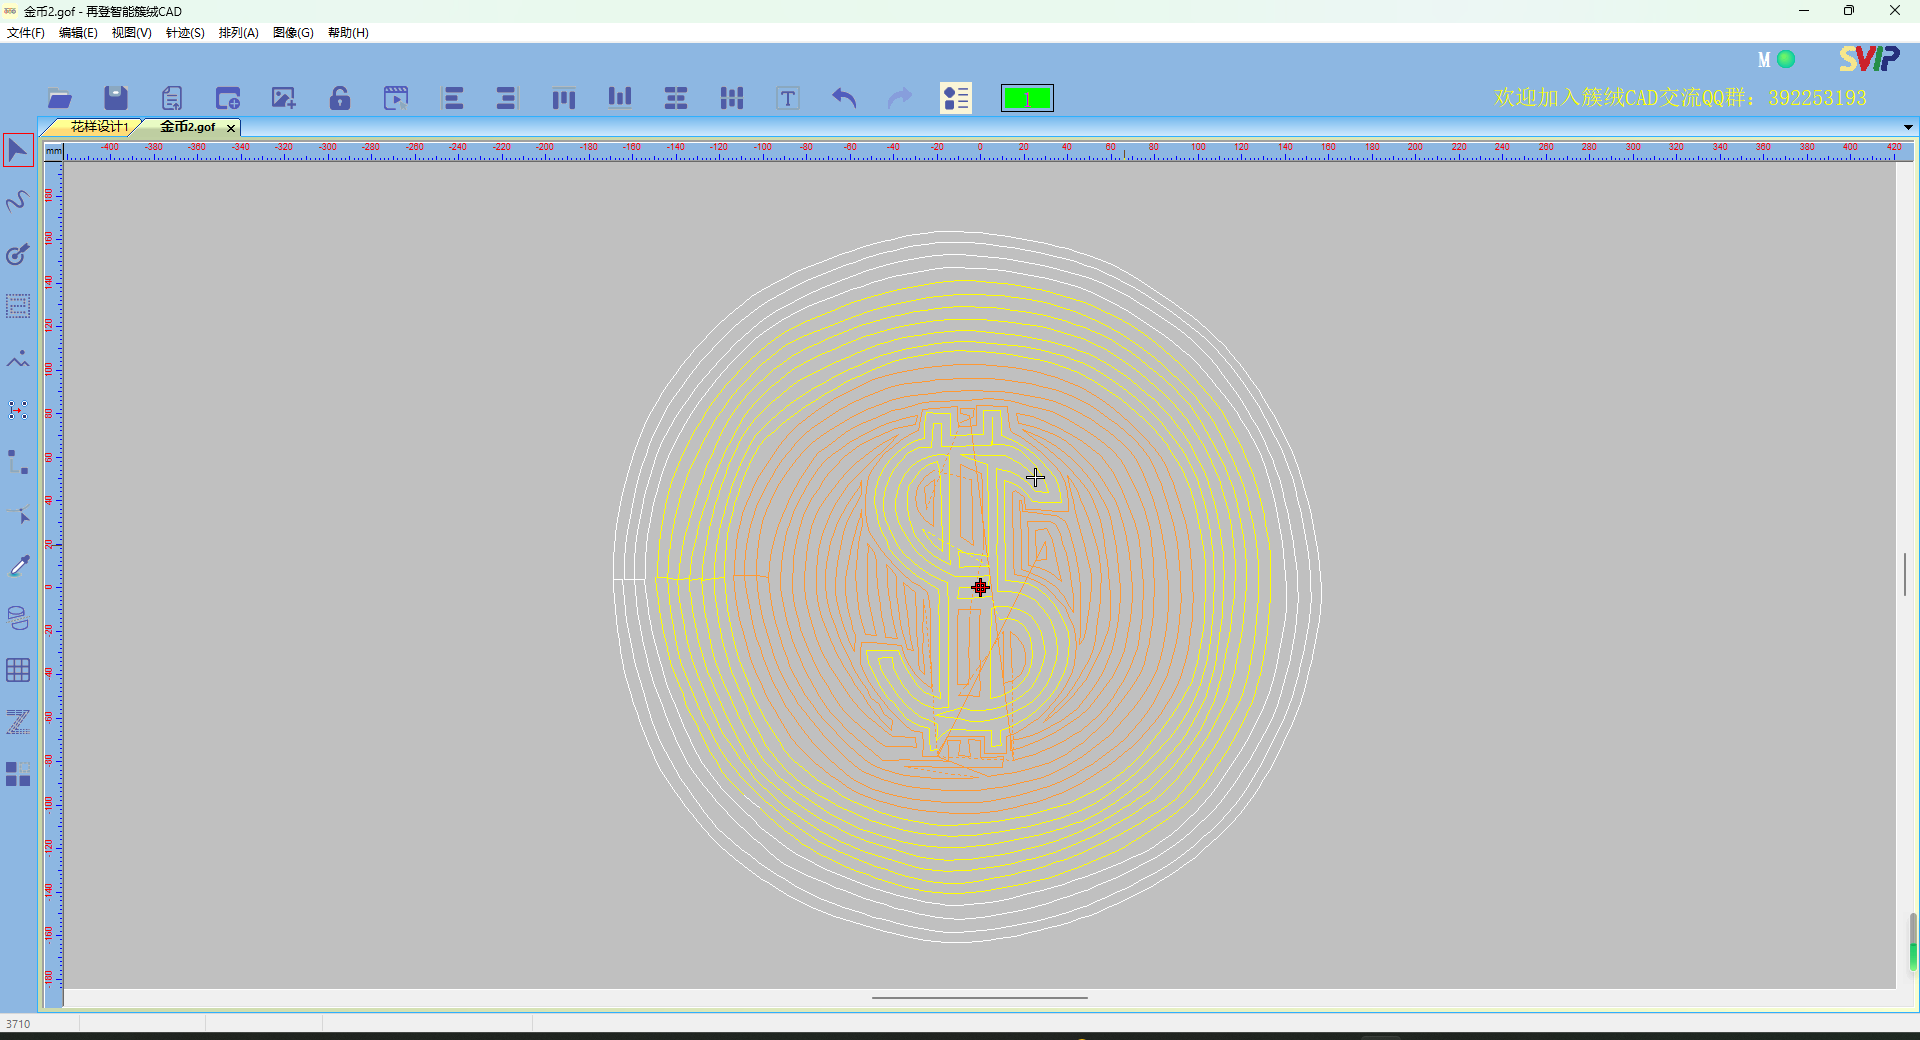
Task: Select the dotted fill region tool
Action: tap(18, 306)
